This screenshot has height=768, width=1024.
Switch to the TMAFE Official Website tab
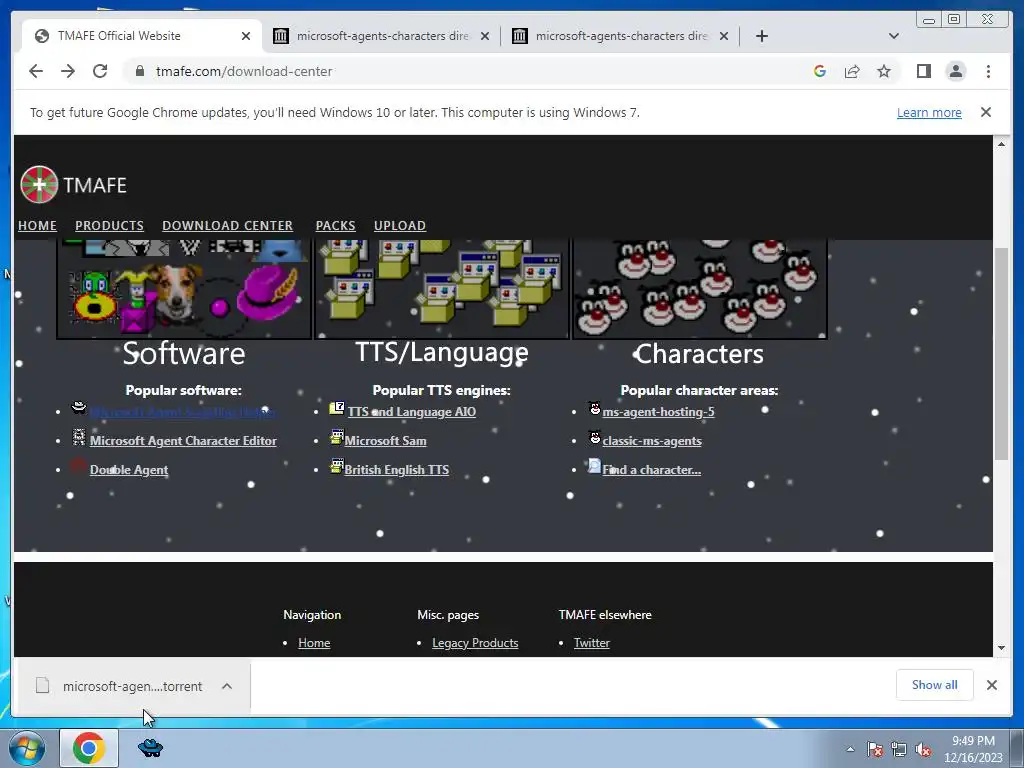click(142, 36)
